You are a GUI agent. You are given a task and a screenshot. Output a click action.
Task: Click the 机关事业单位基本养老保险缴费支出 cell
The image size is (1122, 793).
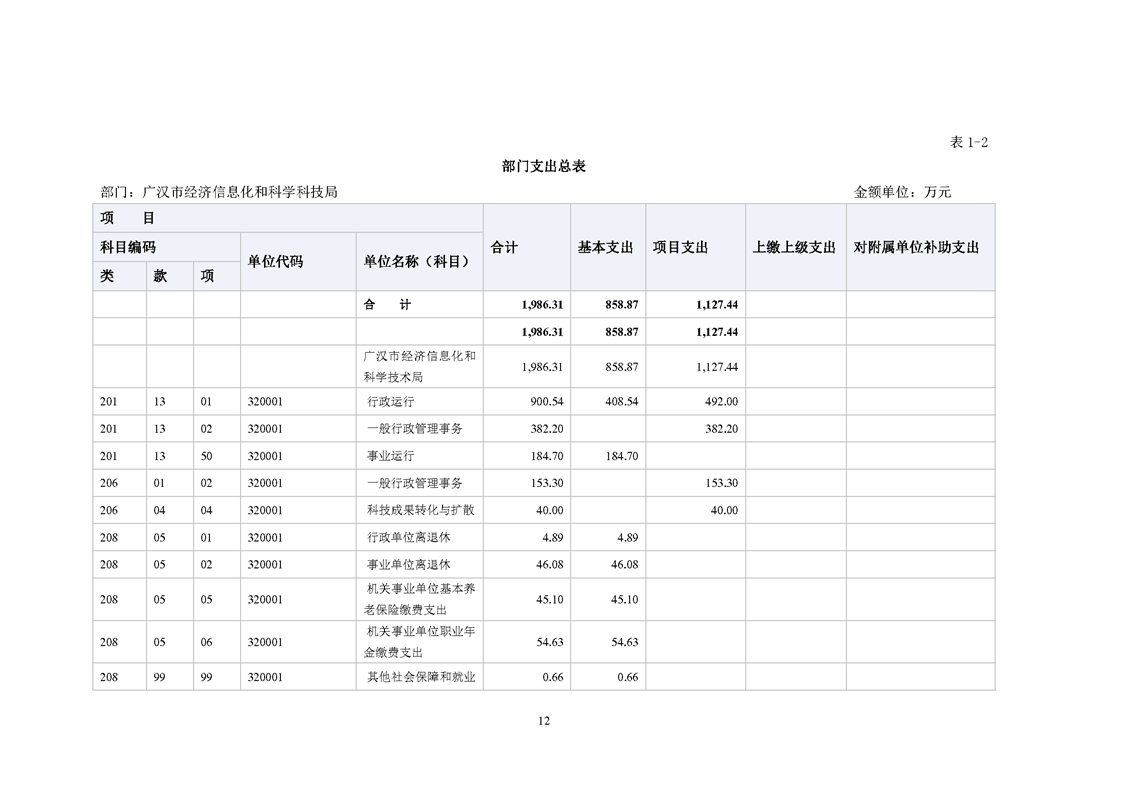coord(419,599)
